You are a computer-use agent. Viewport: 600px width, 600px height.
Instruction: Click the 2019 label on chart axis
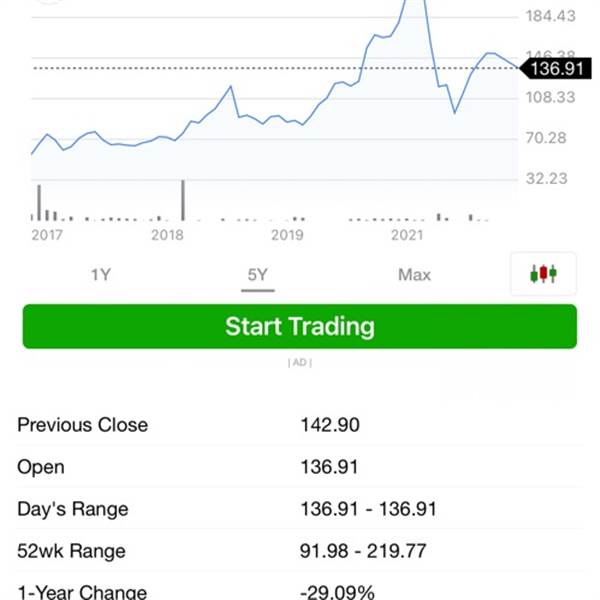(x=287, y=235)
